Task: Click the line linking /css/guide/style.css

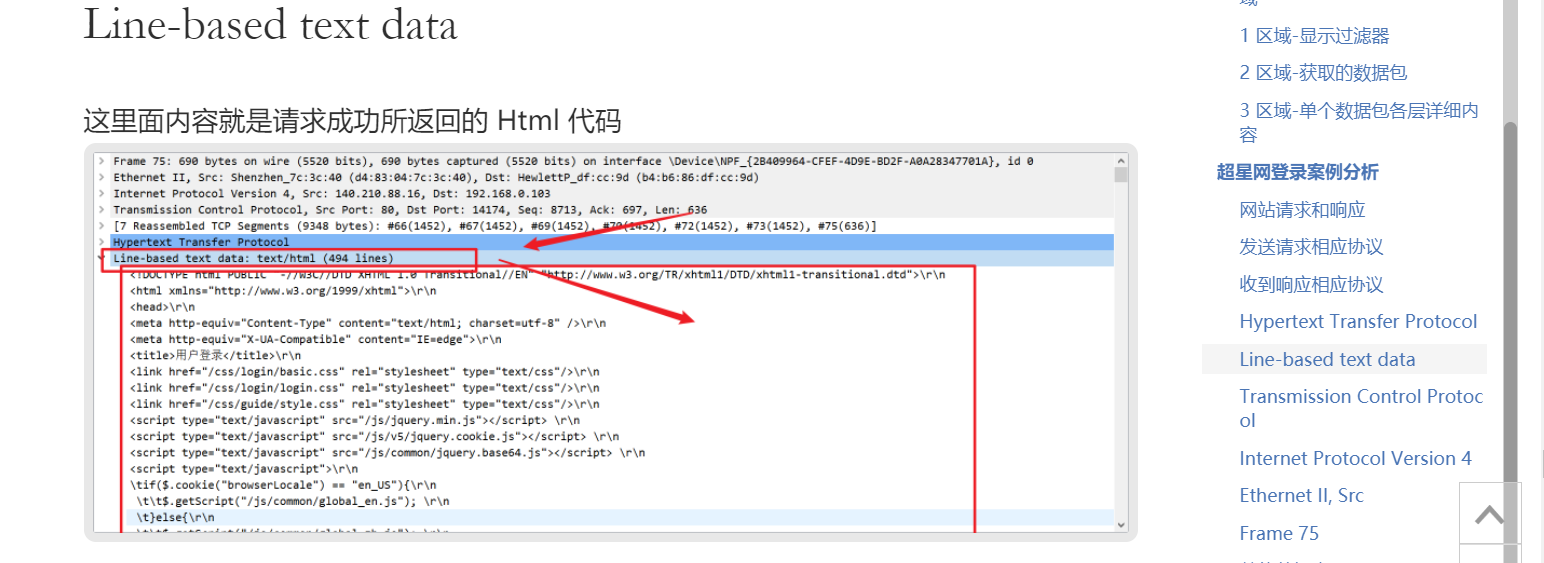Action: click(x=365, y=404)
